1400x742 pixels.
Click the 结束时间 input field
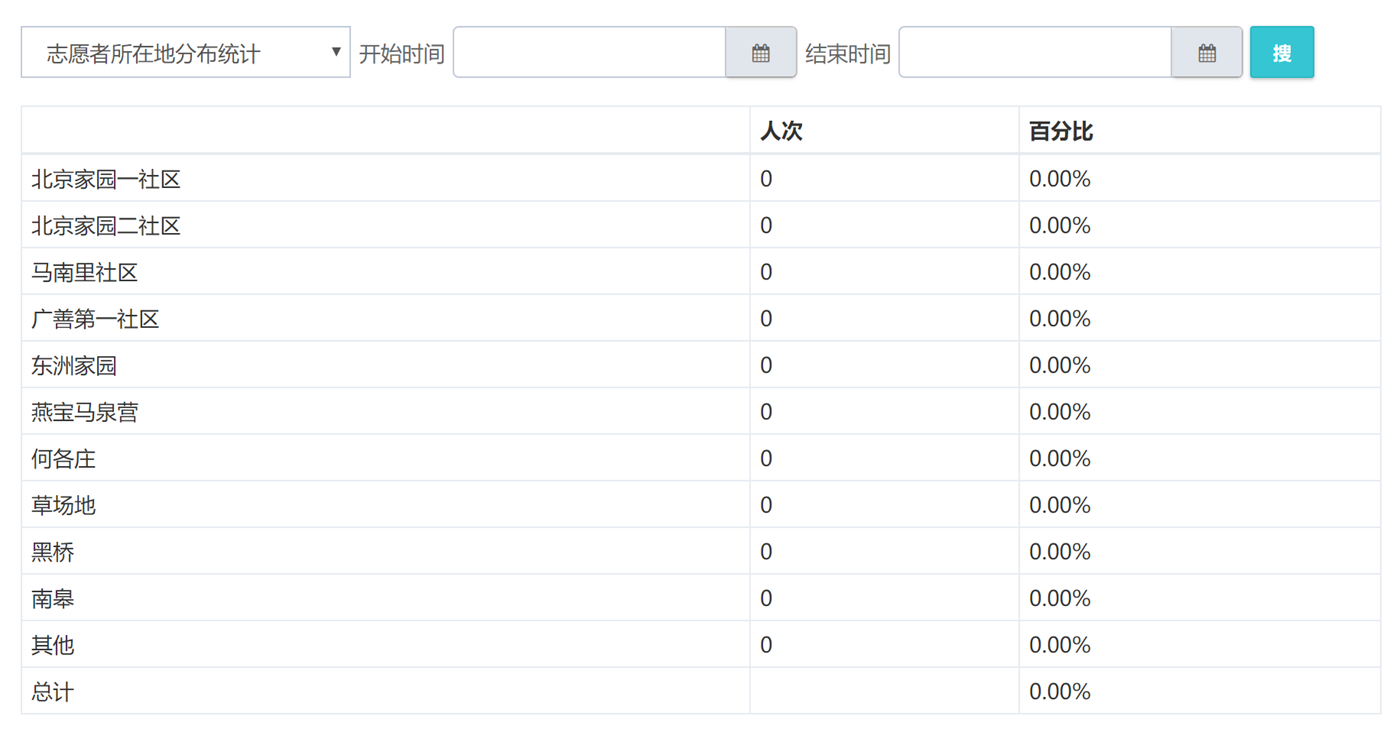[1035, 53]
